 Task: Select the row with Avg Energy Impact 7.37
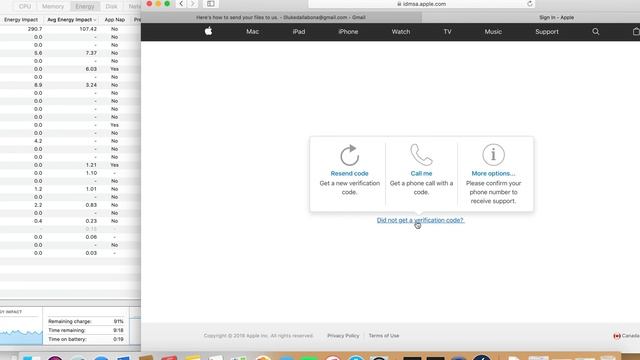click(x=70, y=53)
